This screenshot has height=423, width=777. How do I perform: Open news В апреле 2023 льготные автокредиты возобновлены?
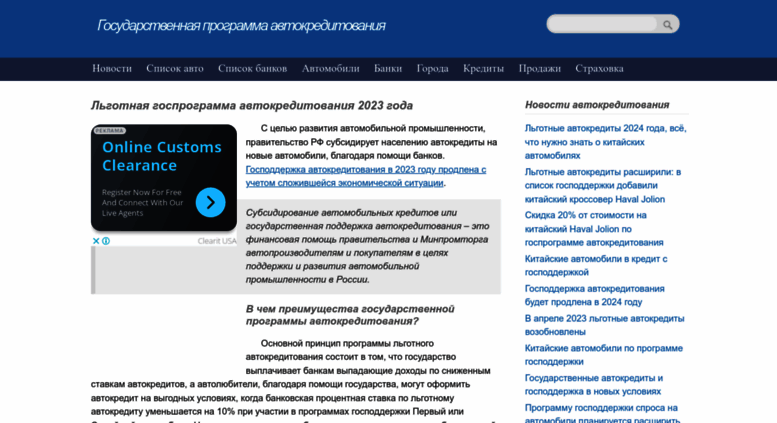[604, 325]
